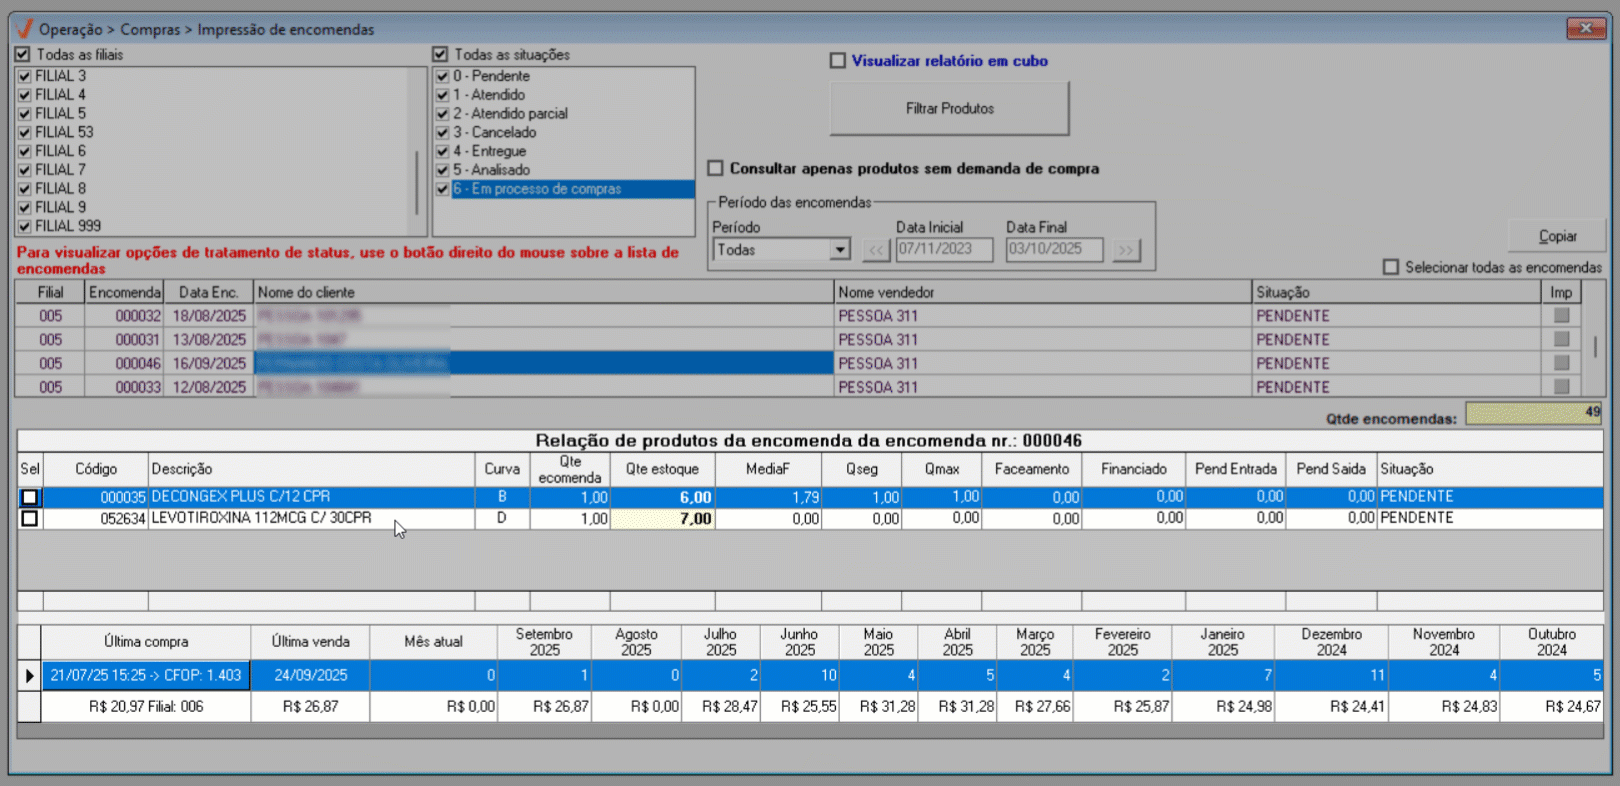Uncheck Todas as filiais checkbox
Viewport: 1620px width, 786px height.
point(23,55)
